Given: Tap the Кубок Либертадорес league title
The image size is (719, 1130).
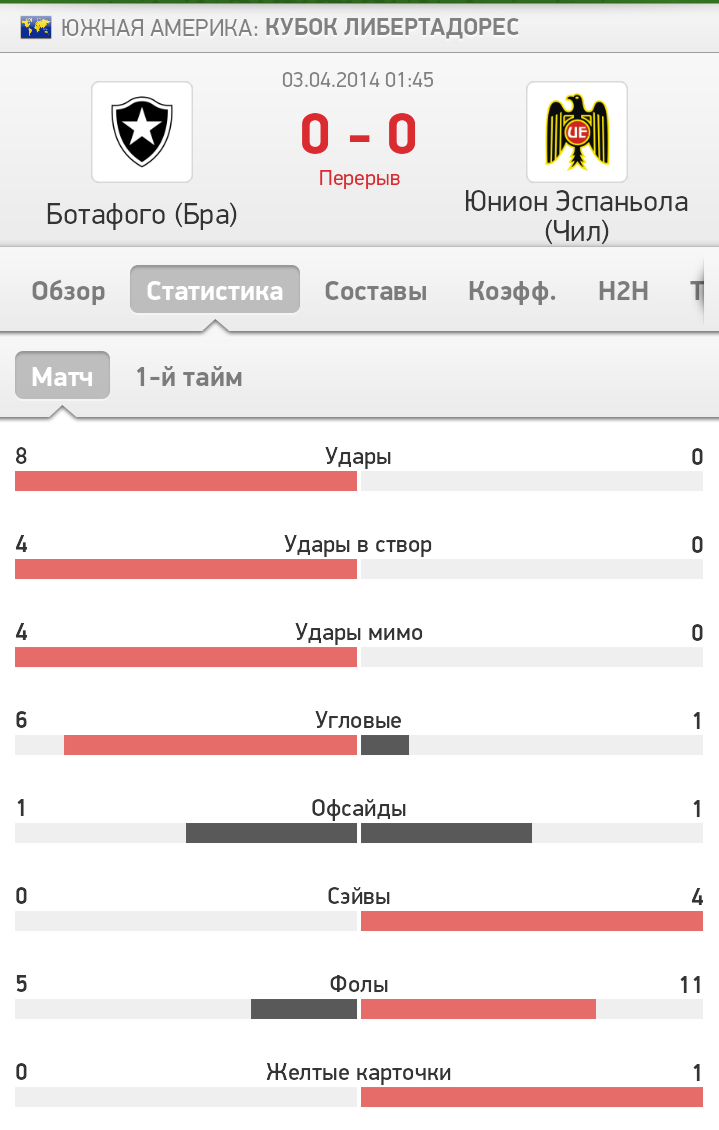Looking at the screenshot, I should click(x=392, y=27).
